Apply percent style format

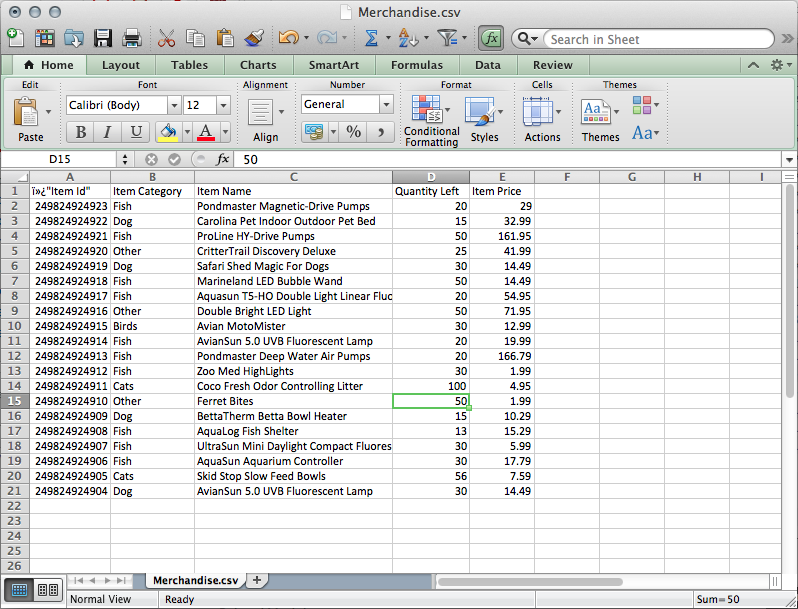354,132
